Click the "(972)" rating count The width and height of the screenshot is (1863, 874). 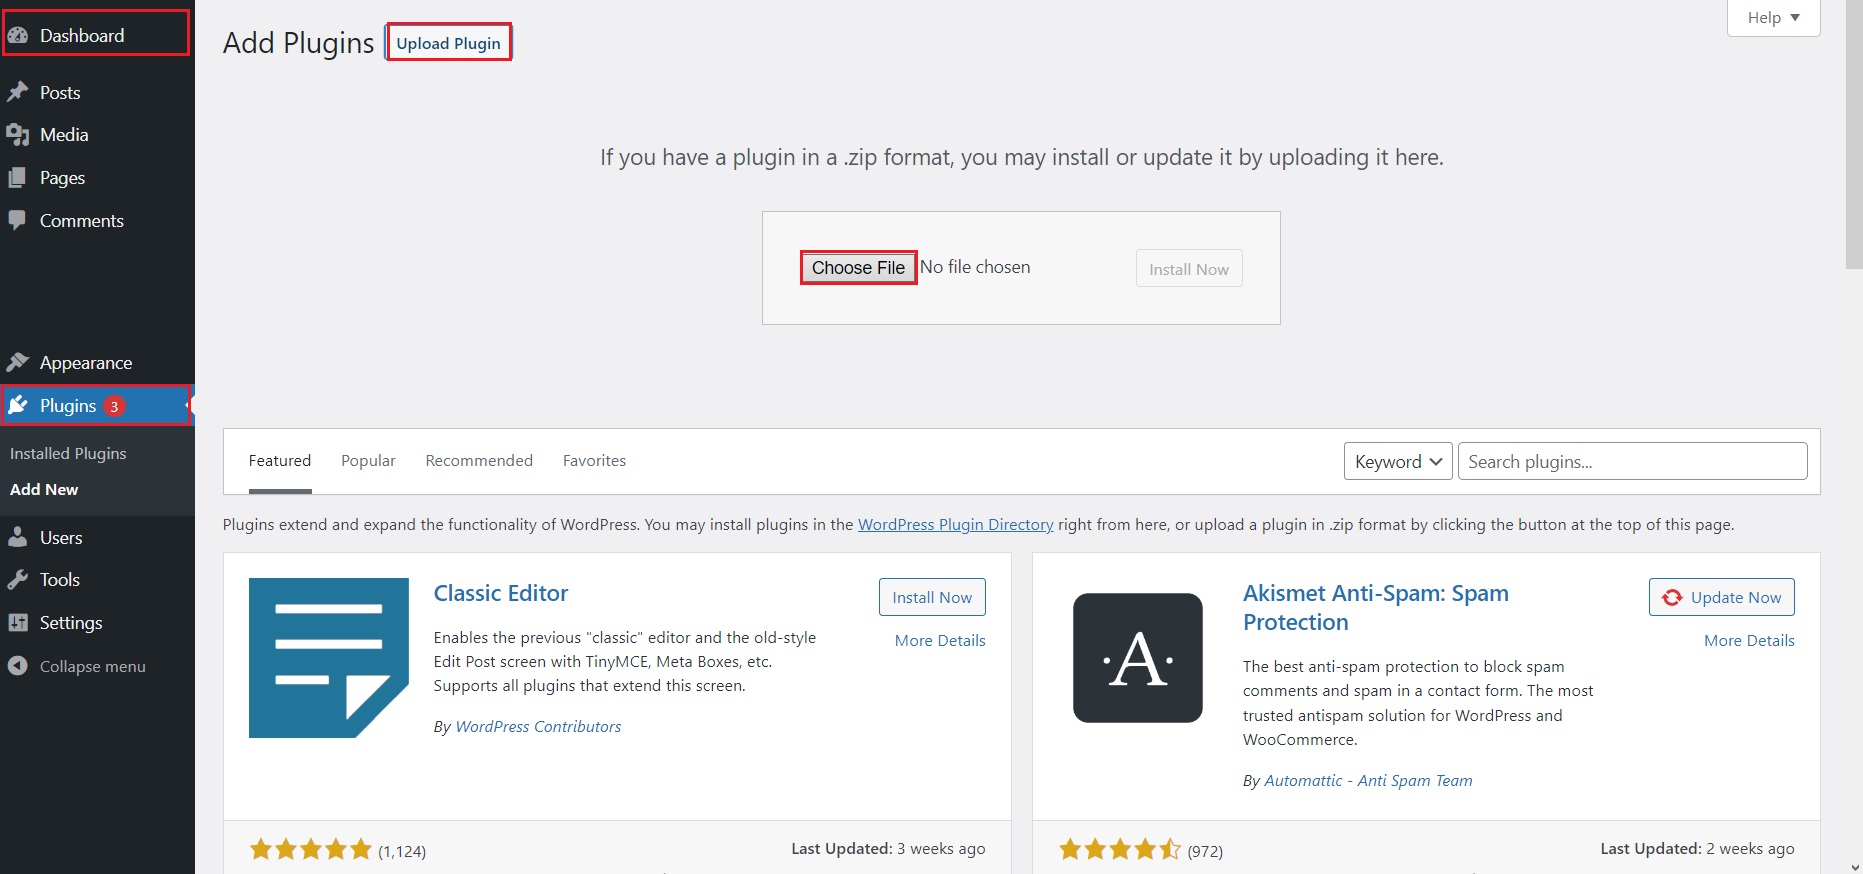[1205, 851]
